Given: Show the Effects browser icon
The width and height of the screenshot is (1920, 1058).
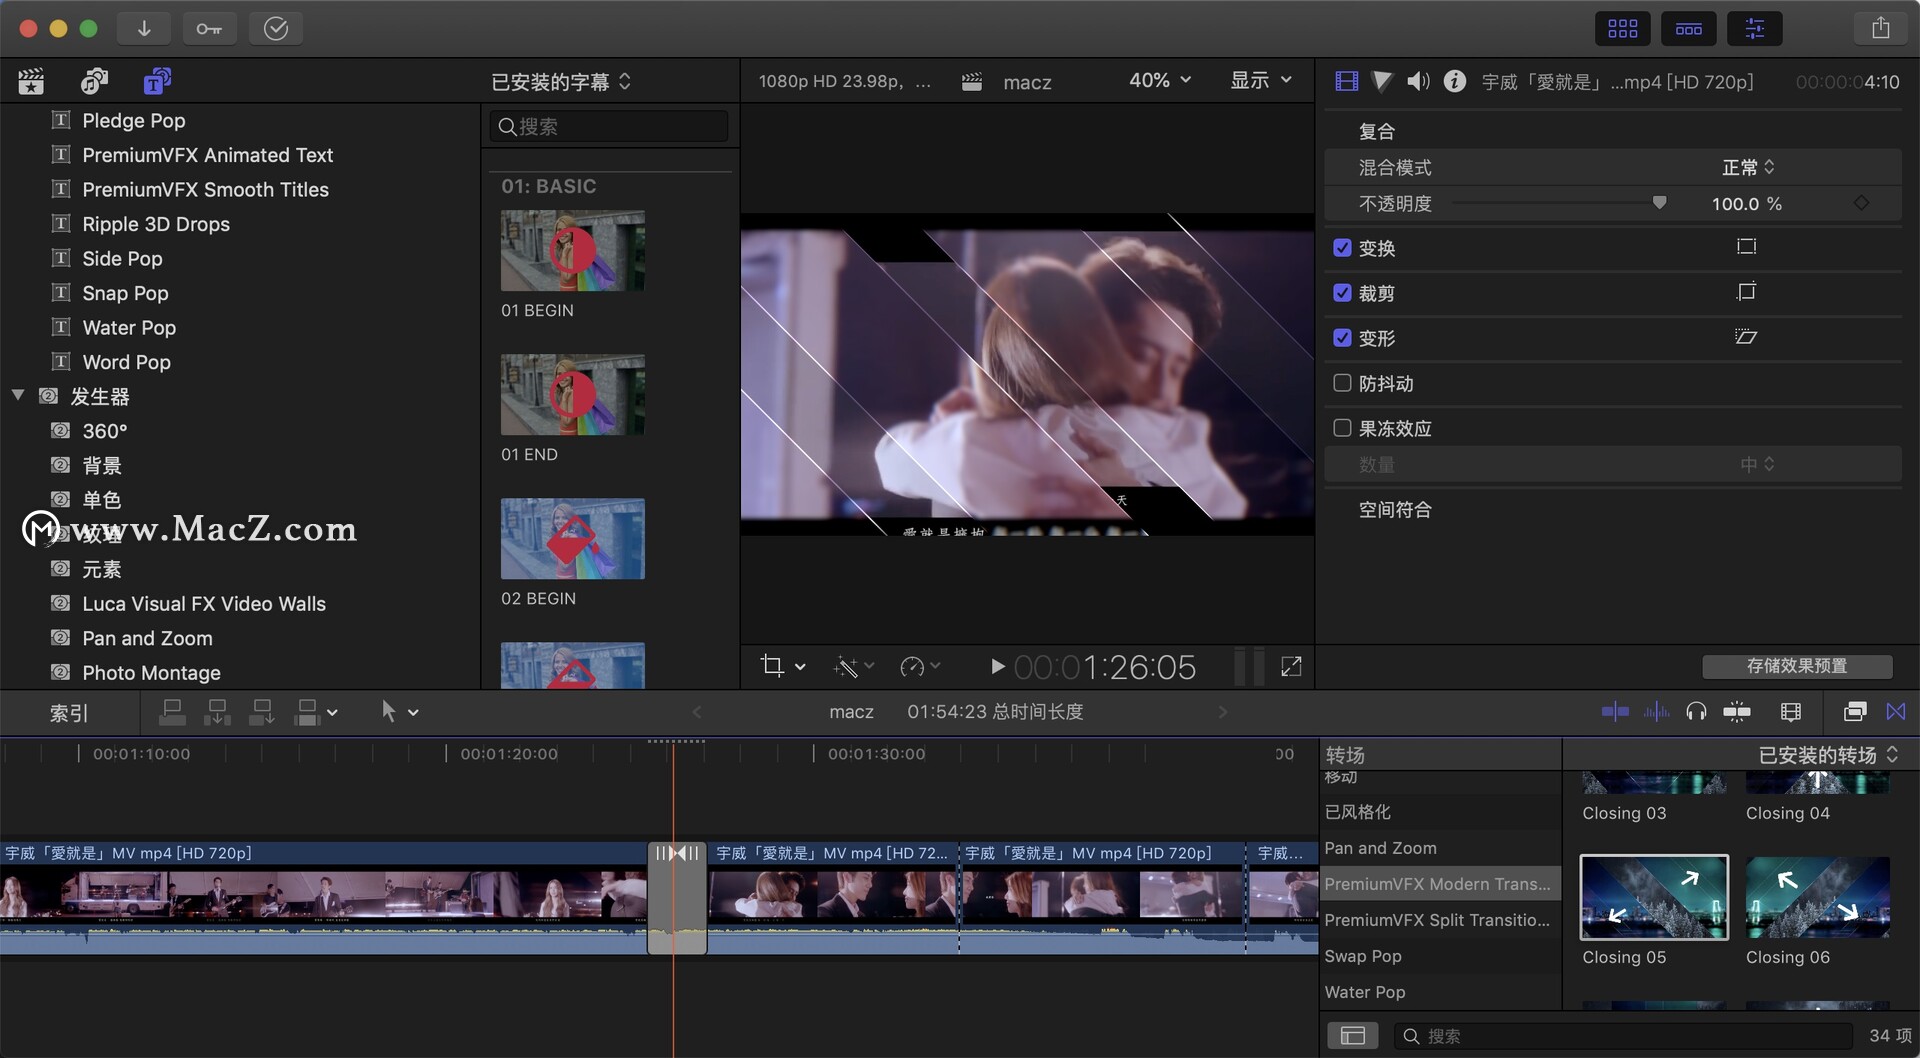Looking at the screenshot, I should tap(1855, 712).
